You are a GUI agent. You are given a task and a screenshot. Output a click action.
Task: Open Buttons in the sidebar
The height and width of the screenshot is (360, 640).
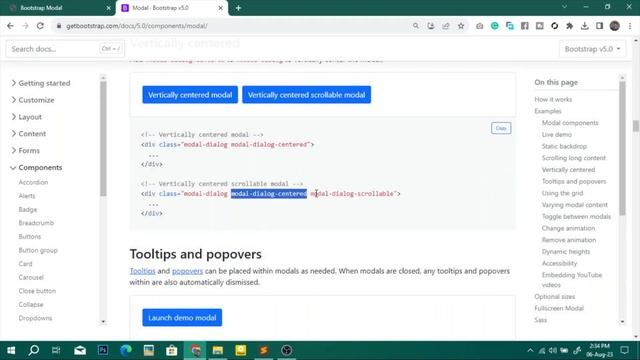[x=29, y=237]
